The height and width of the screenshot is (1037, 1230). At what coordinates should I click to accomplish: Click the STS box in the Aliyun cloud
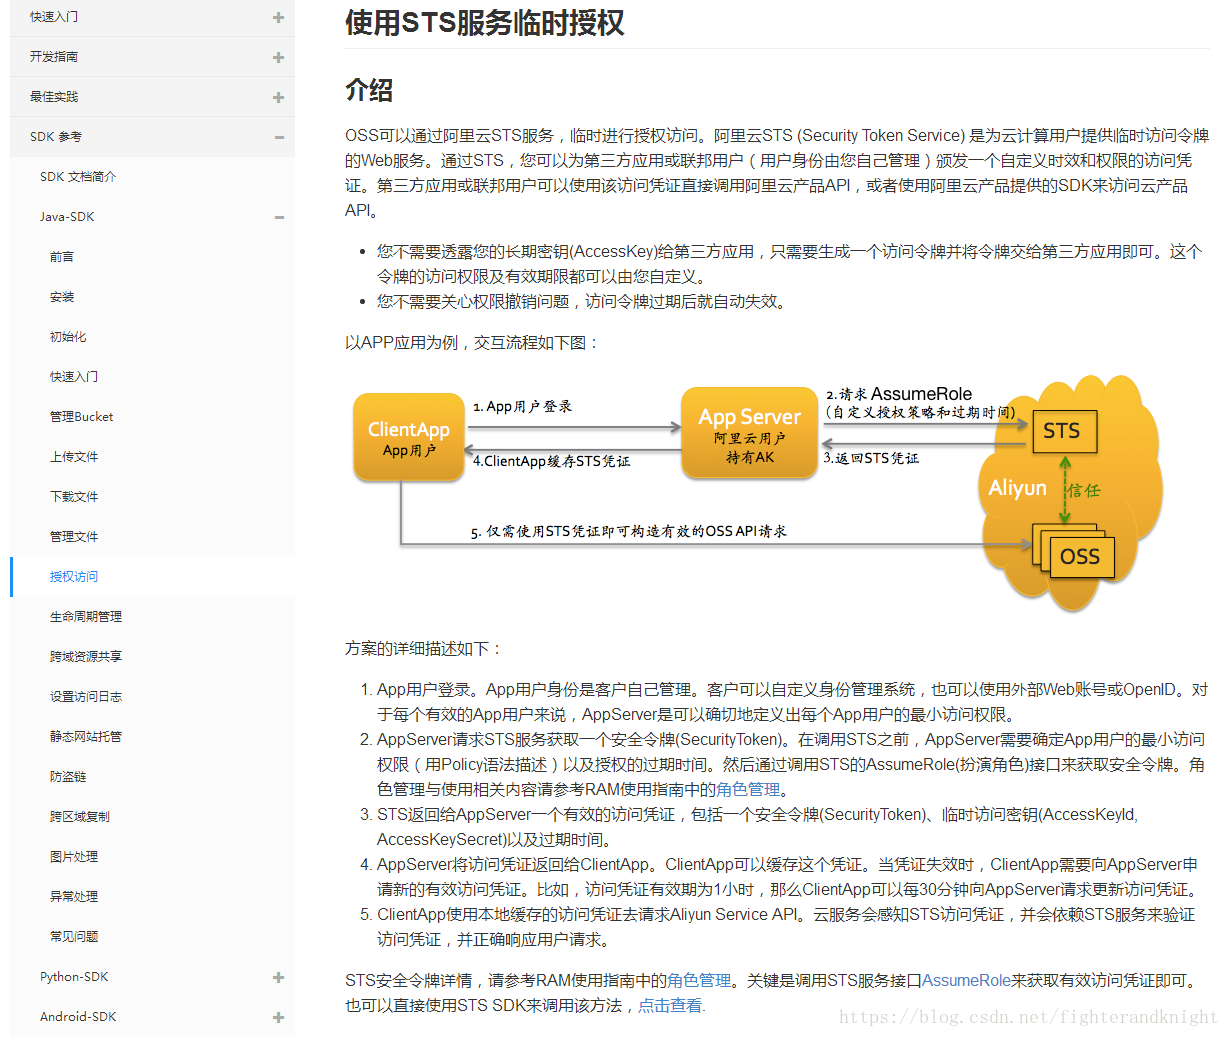pos(1064,431)
